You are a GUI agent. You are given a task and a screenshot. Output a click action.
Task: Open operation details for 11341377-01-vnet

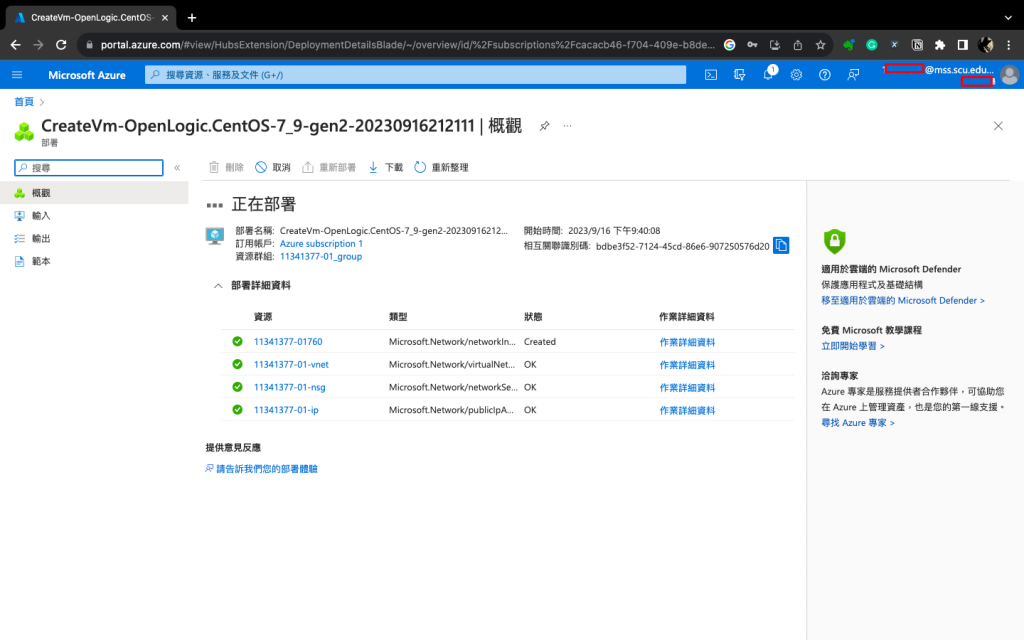[687, 365]
